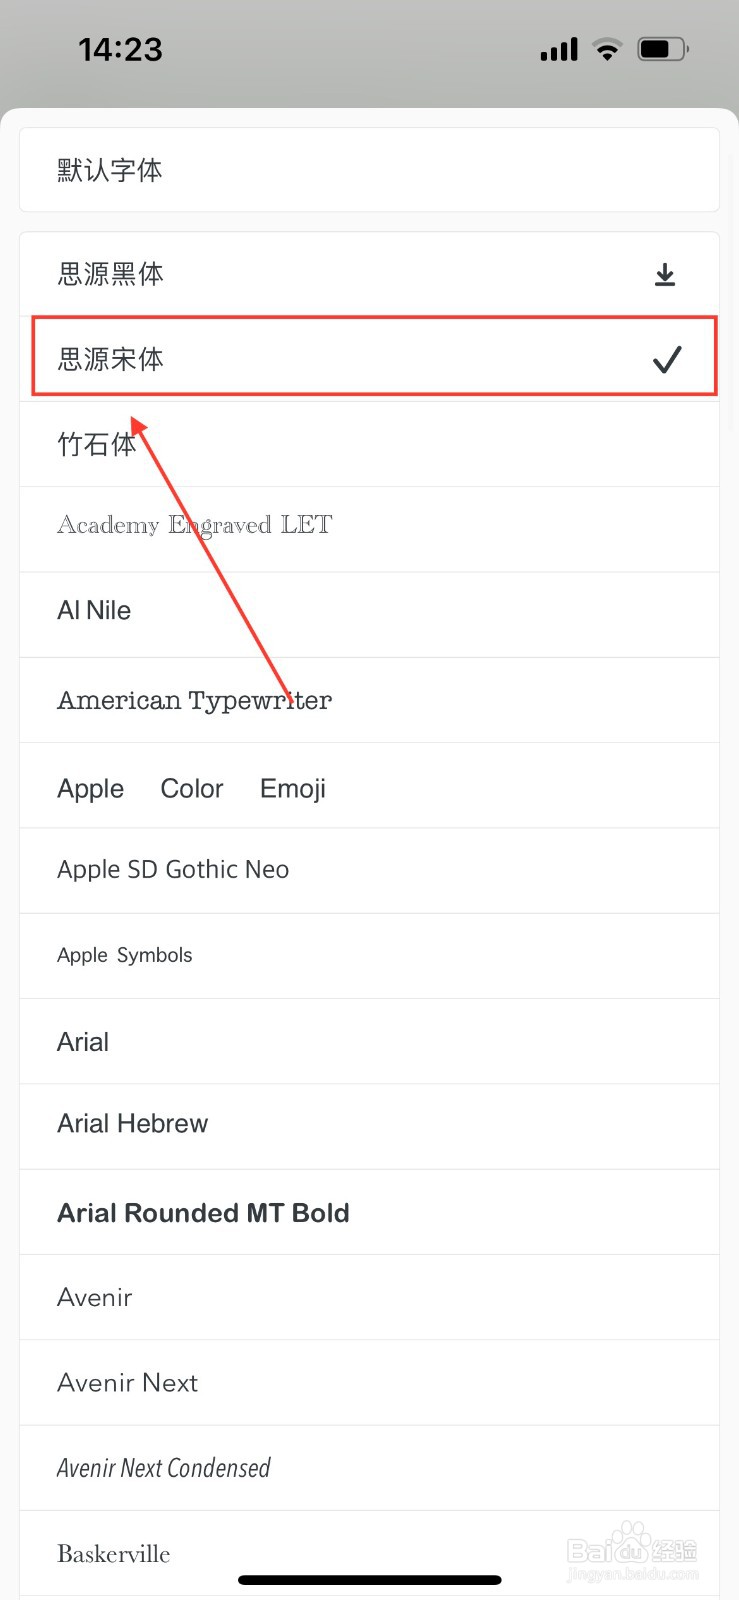Screen dimensions: 739x1600
Task: Select 默认字体 default font option
Action: (x=369, y=170)
